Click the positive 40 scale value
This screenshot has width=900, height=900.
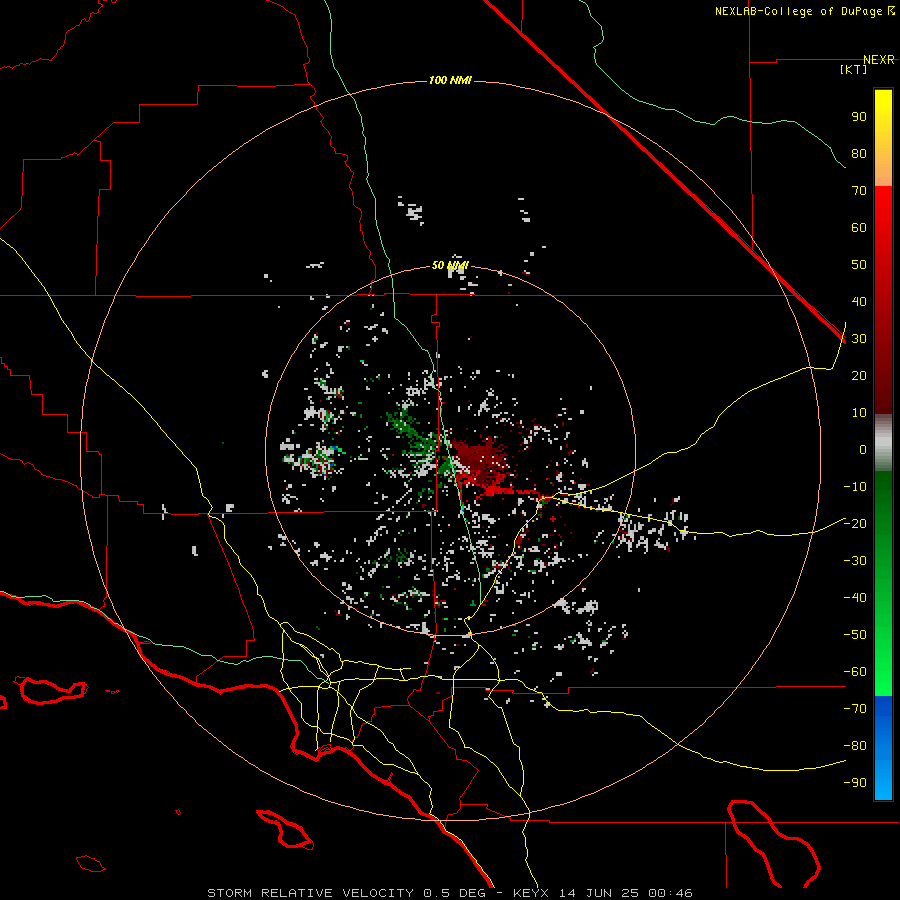(x=859, y=302)
